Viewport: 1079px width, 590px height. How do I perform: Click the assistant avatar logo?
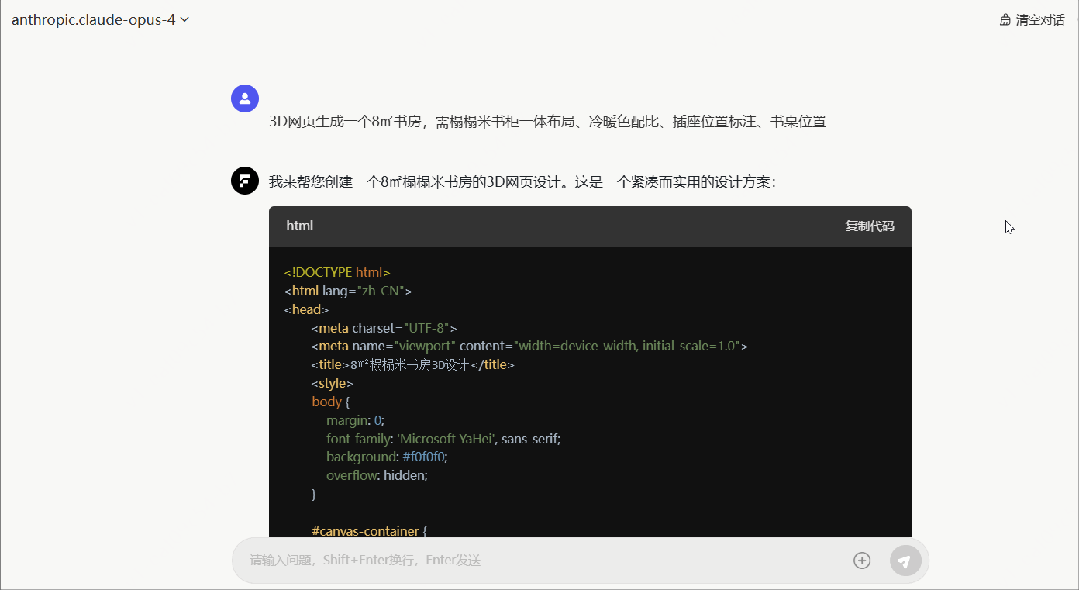click(x=245, y=181)
